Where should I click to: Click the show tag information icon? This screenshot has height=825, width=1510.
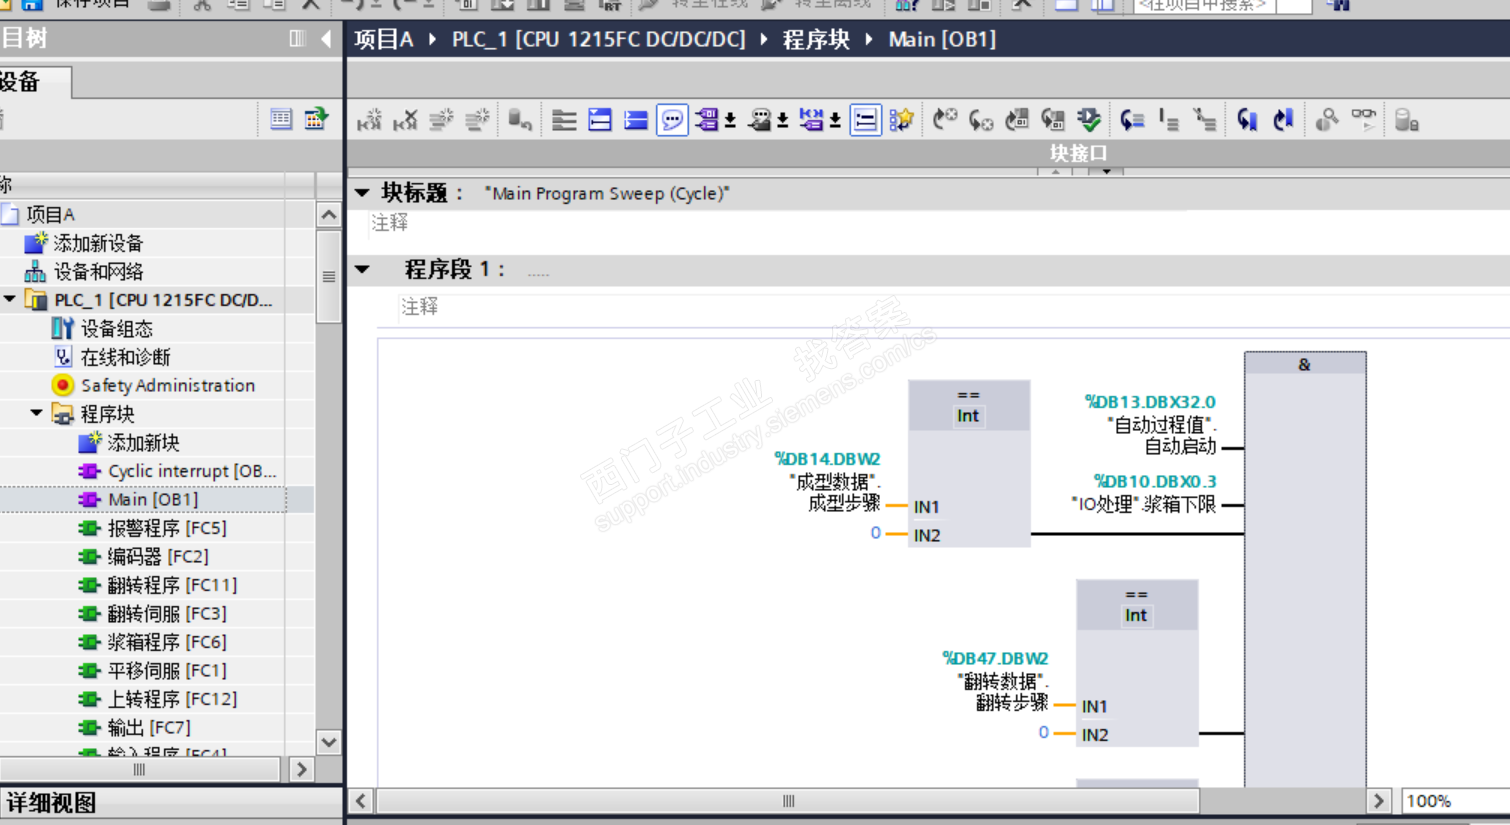point(760,121)
